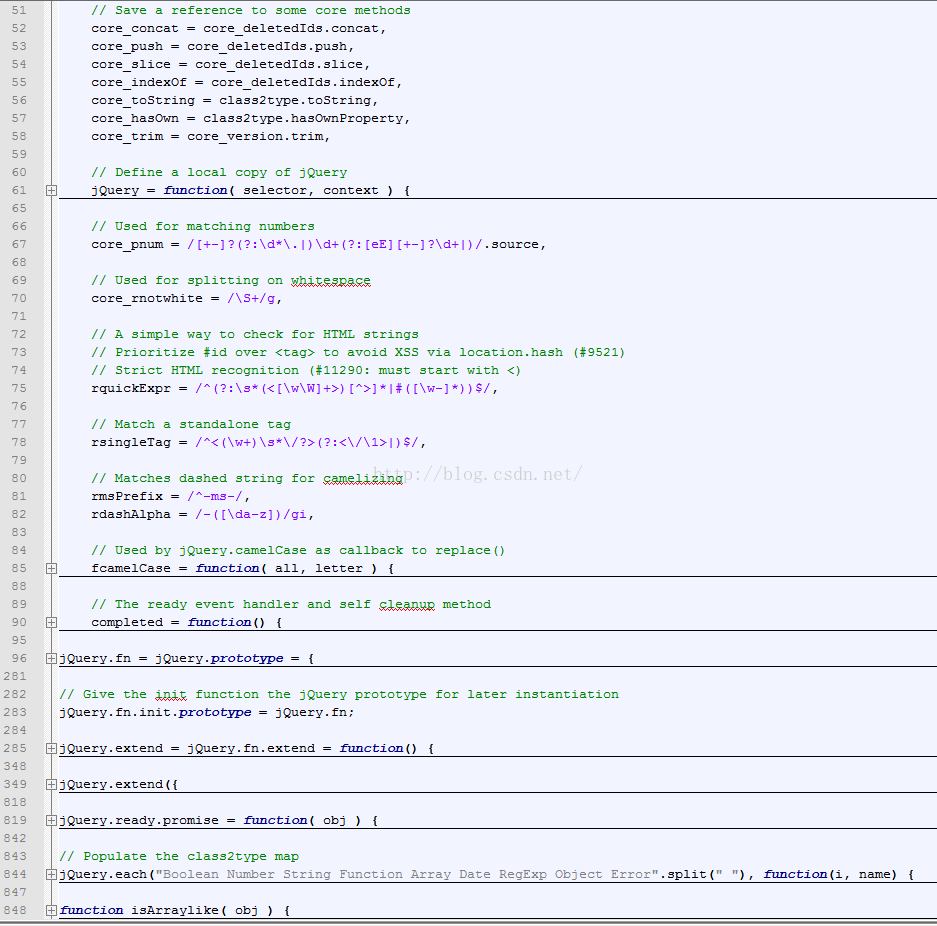Image resolution: width=937 pixels, height=926 pixels.
Task: Click 'core_rnotwhite' on line 70
Action: (x=147, y=298)
